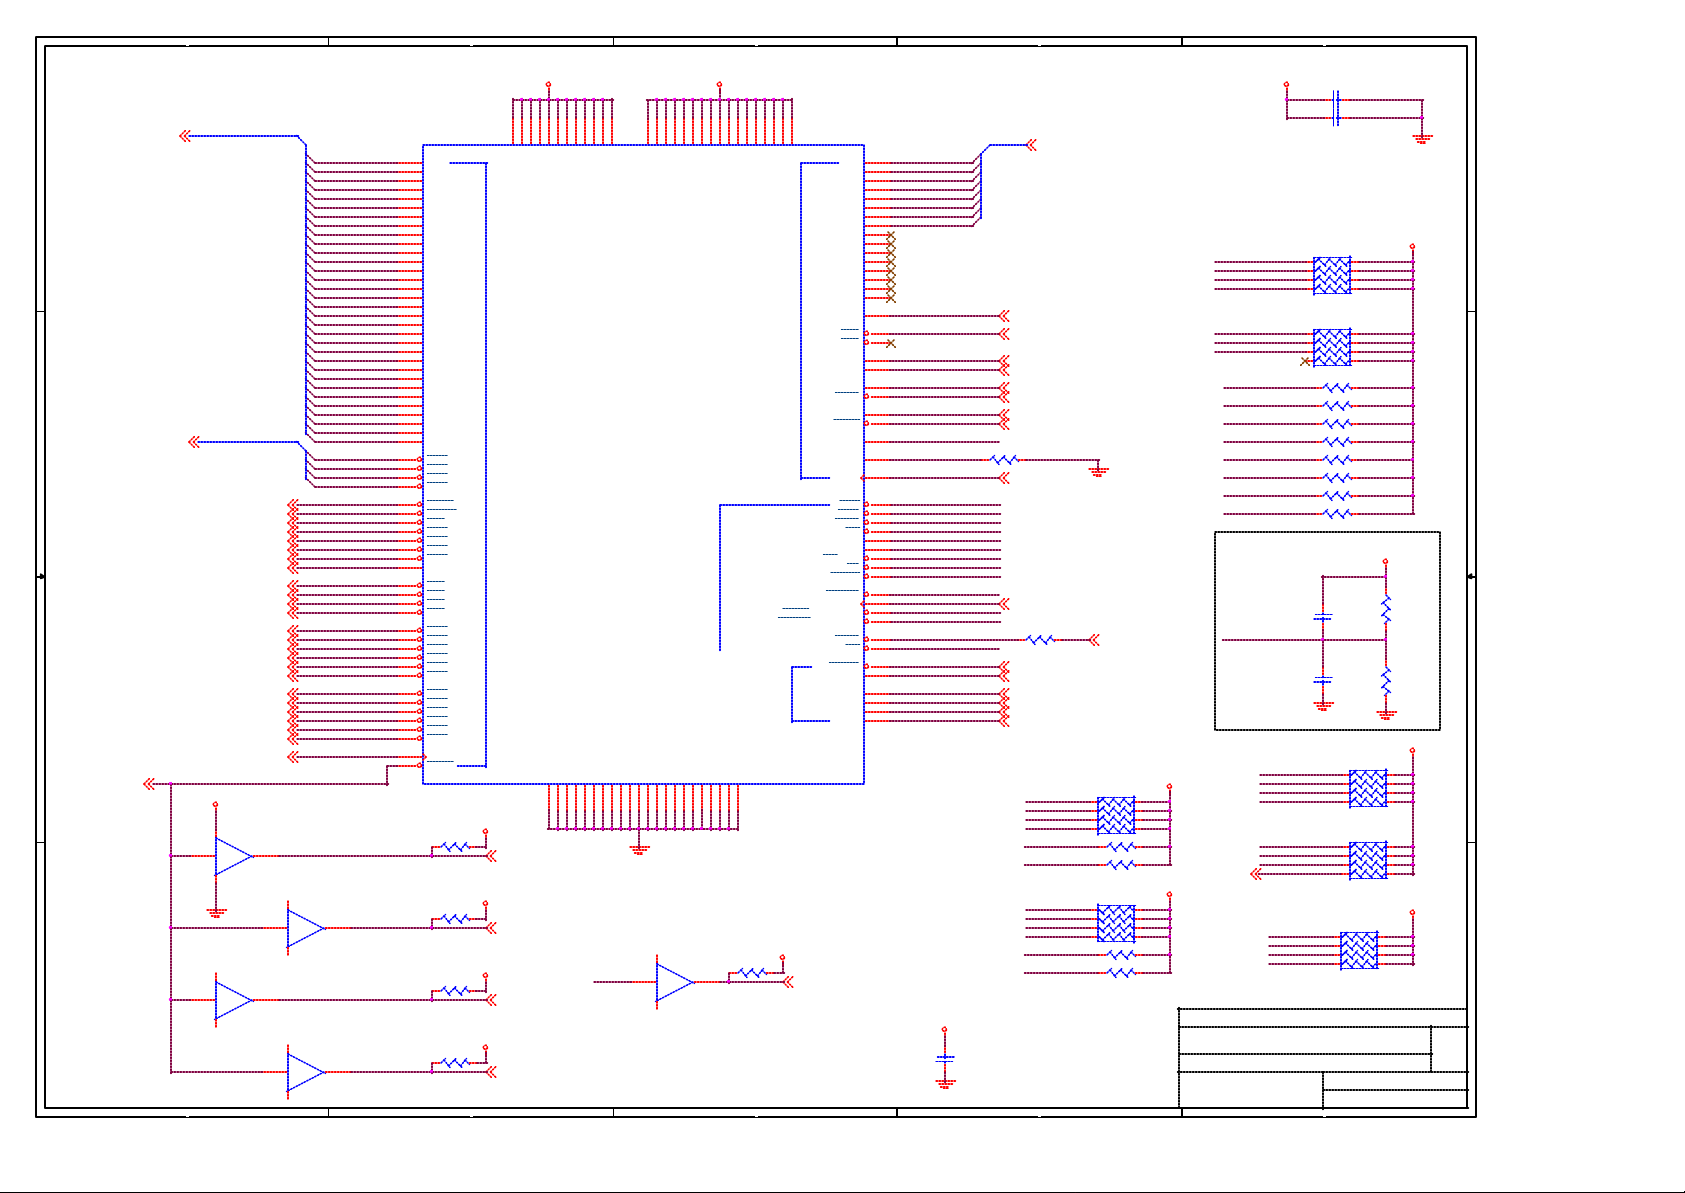Click the ground symbol beneath the topmost left buffer
This screenshot has width=1685, height=1193.
(x=216, y=912)
